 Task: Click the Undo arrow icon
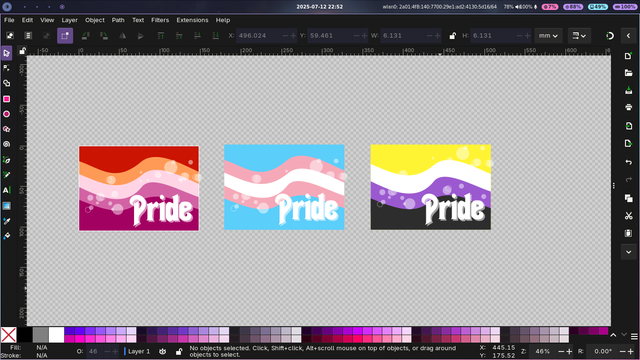click(x=629, y=162)
